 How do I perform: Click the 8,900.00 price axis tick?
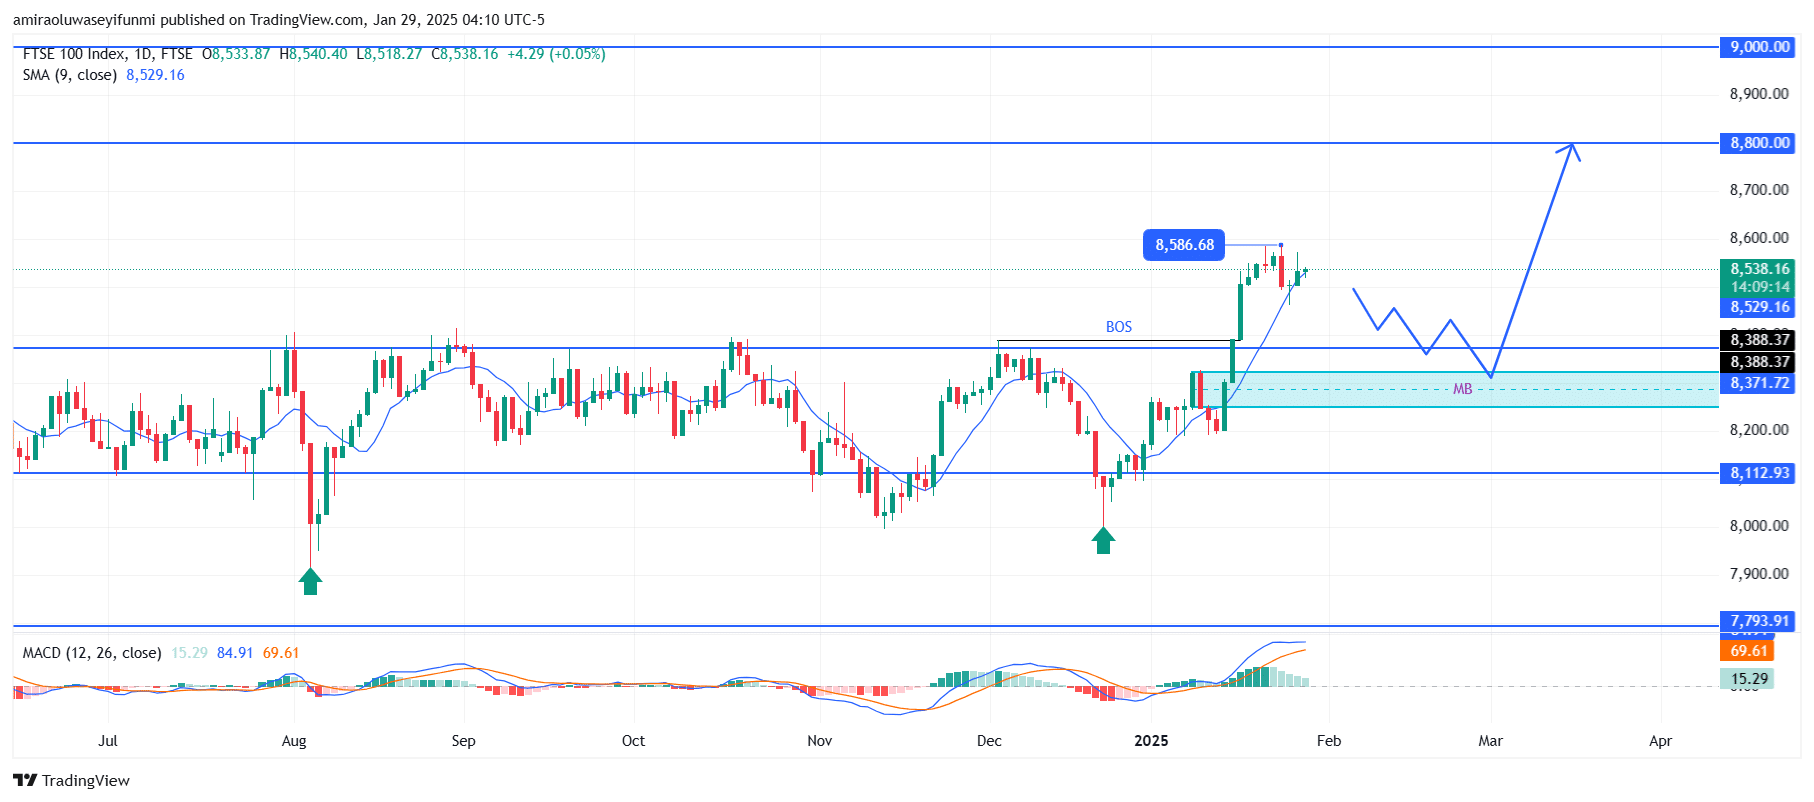click(1759, 94)
